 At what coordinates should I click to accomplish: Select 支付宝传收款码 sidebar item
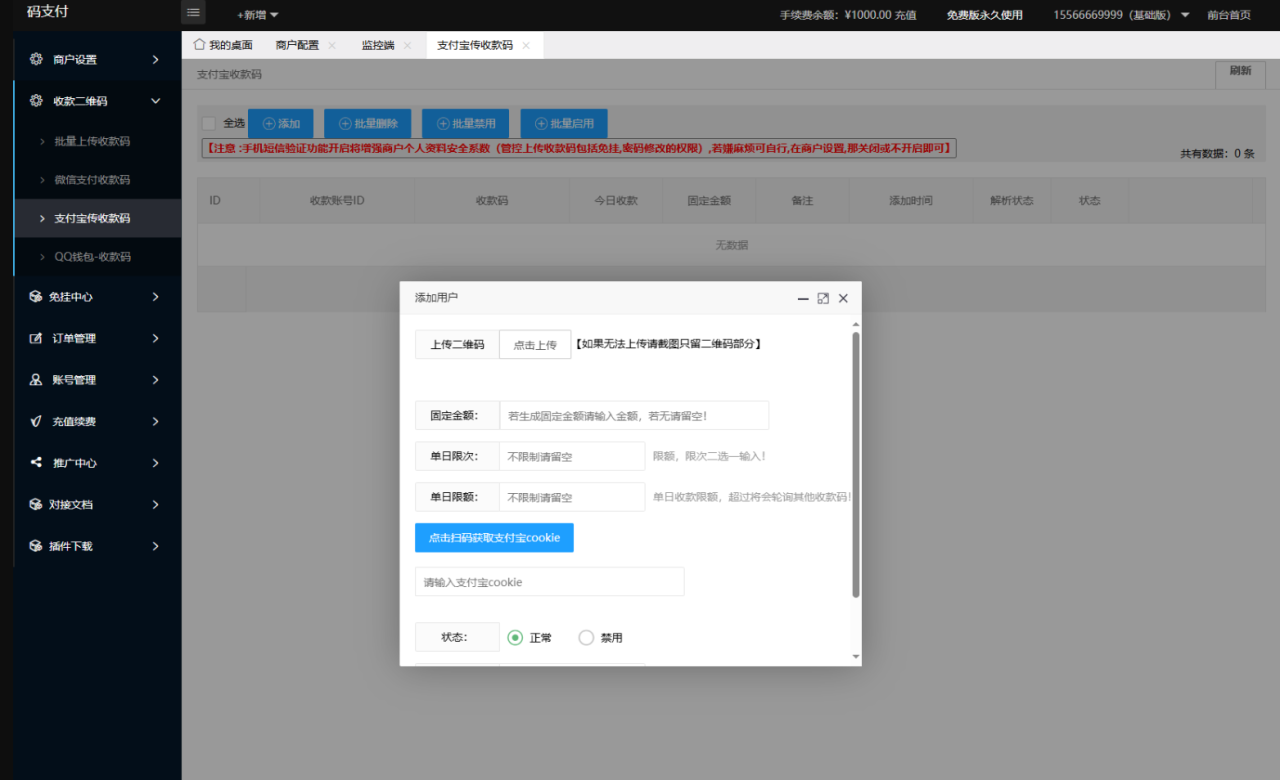point(97,218)
